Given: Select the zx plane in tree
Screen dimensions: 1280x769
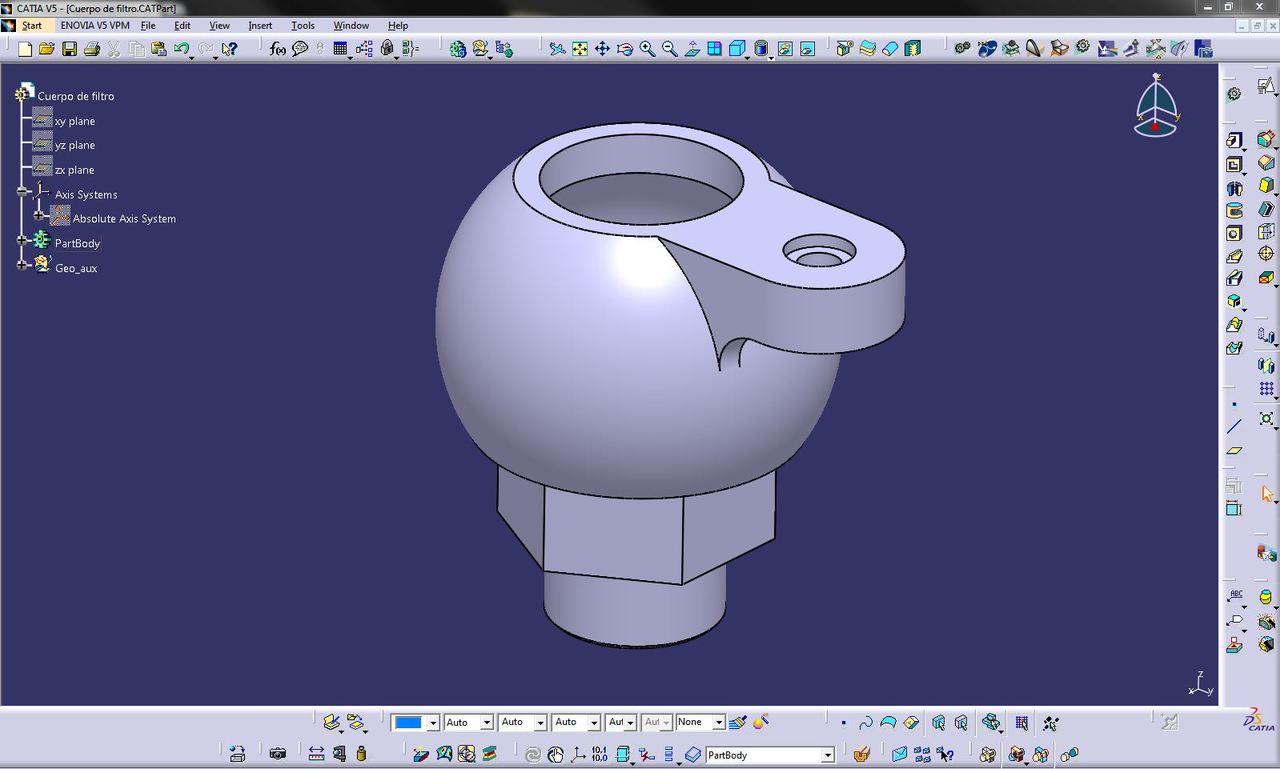Looking at the screenshot, I should pos(75,170).
